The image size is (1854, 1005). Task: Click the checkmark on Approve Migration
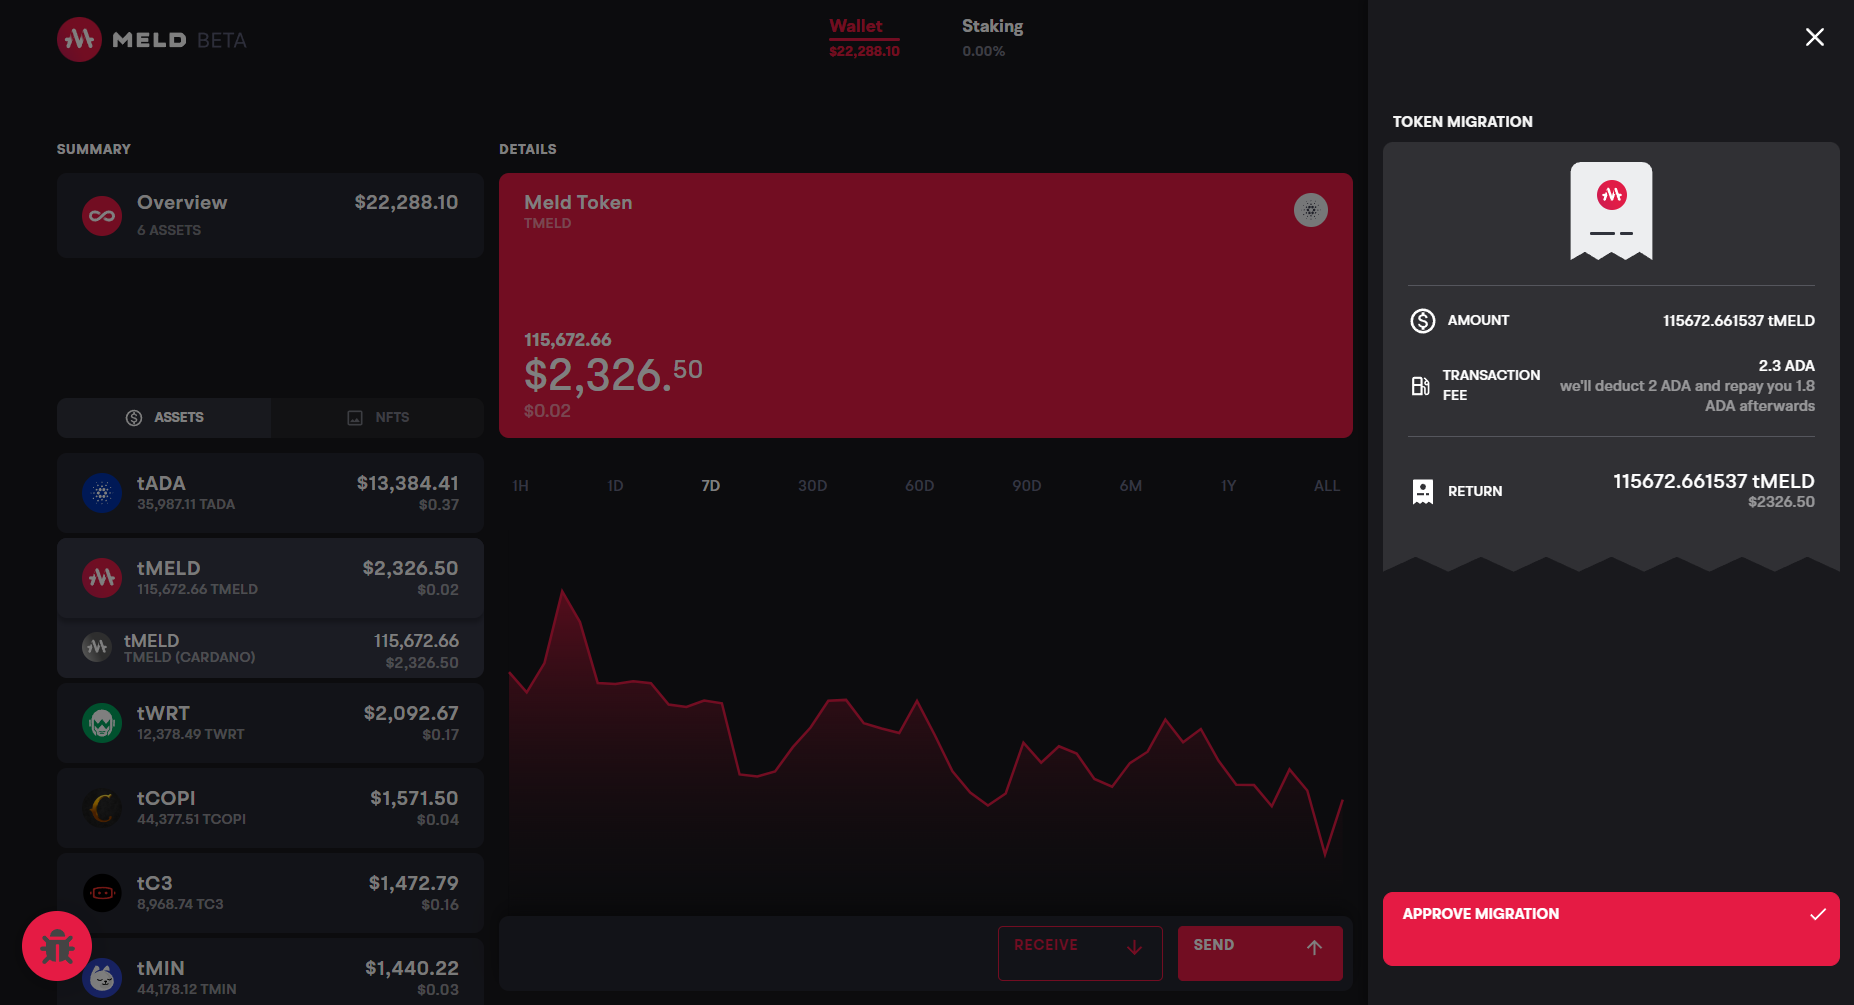tap(1817, 914)
